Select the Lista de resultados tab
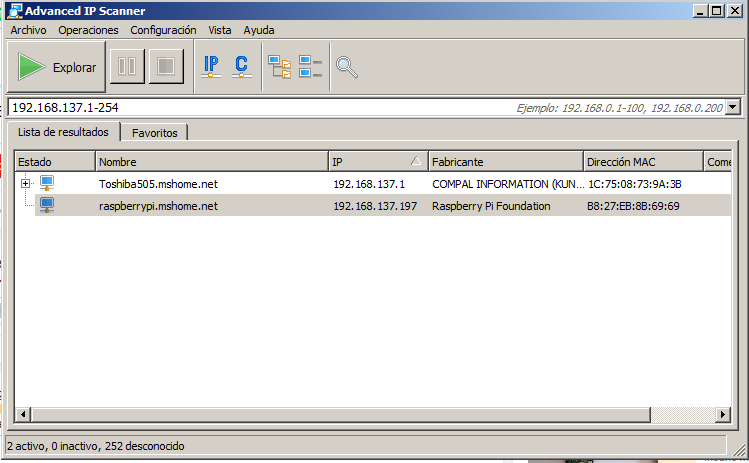 63,132
